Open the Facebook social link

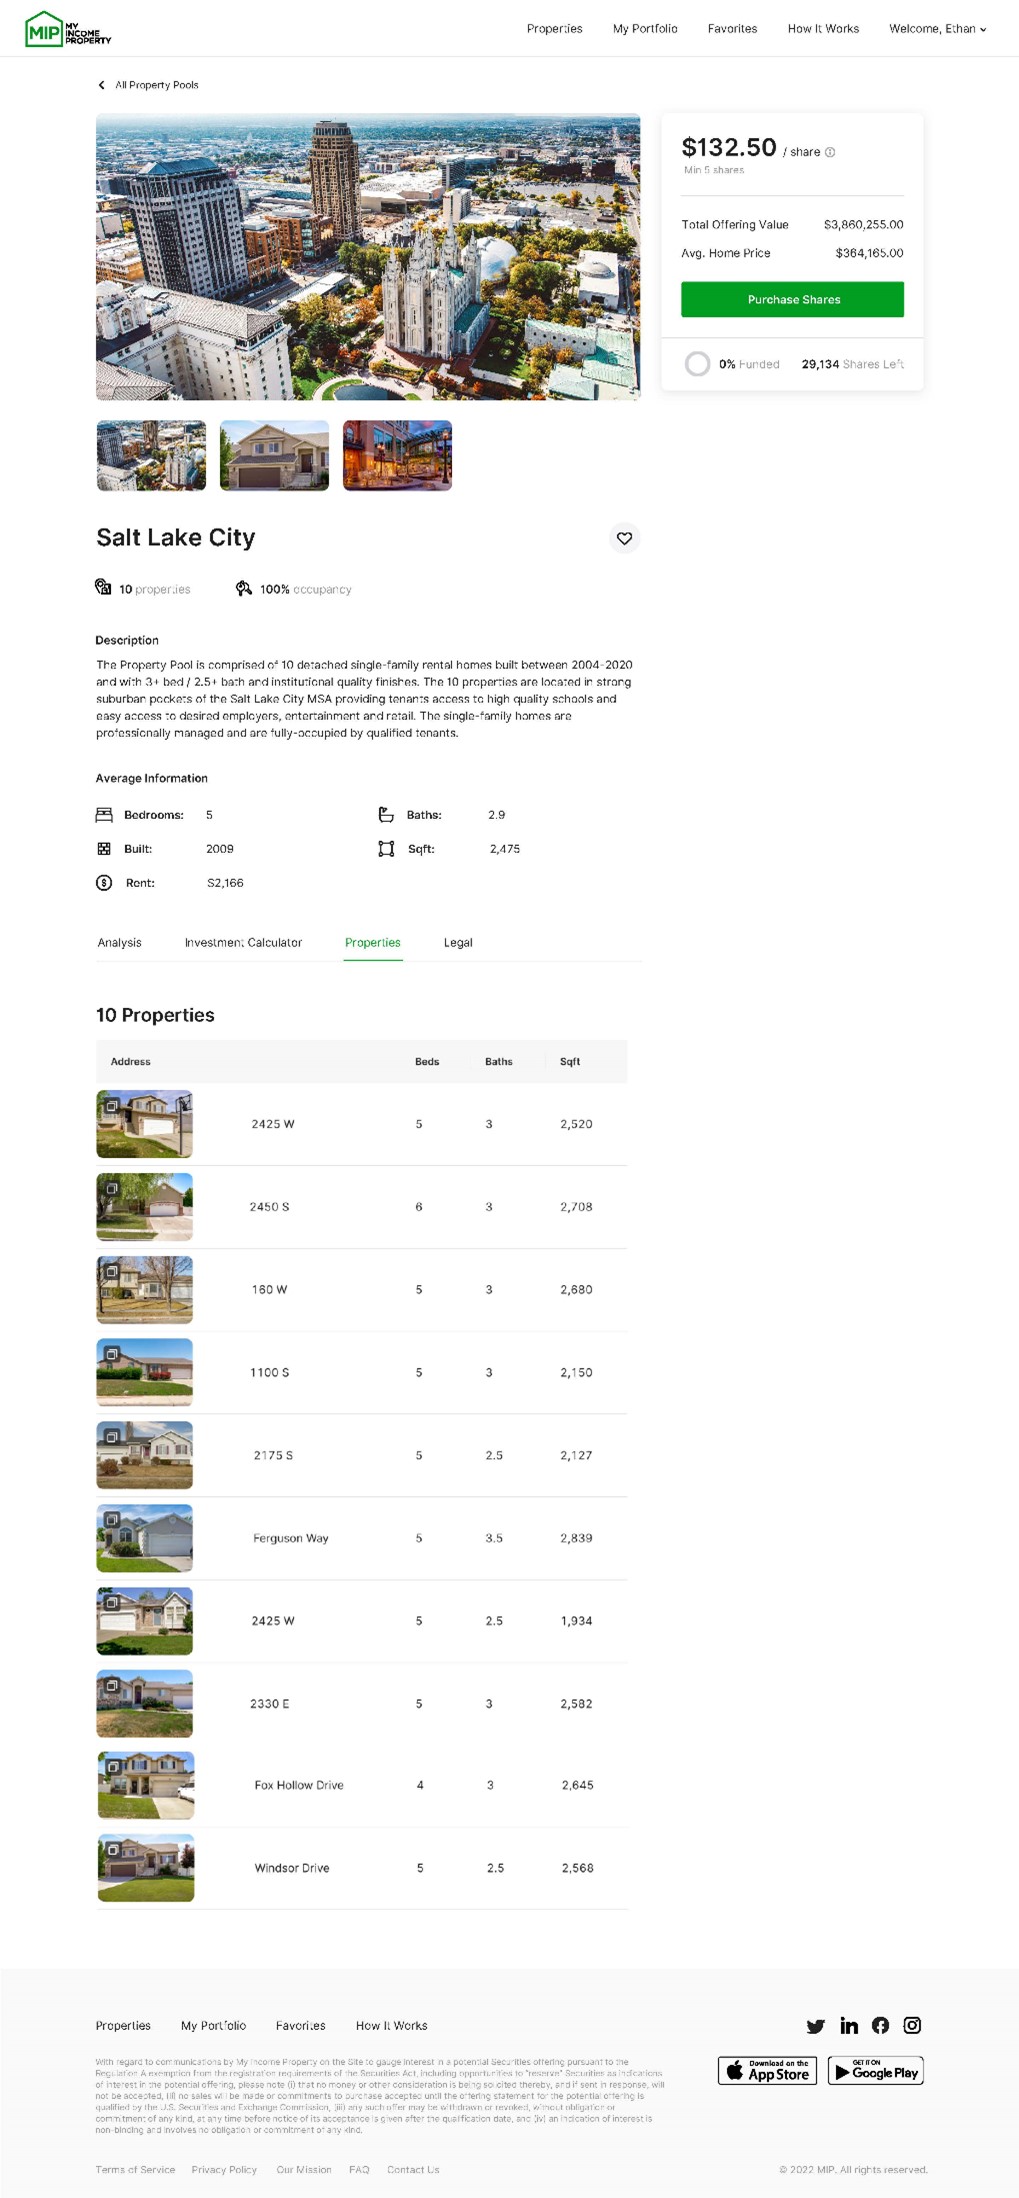tap(880, 2026)
